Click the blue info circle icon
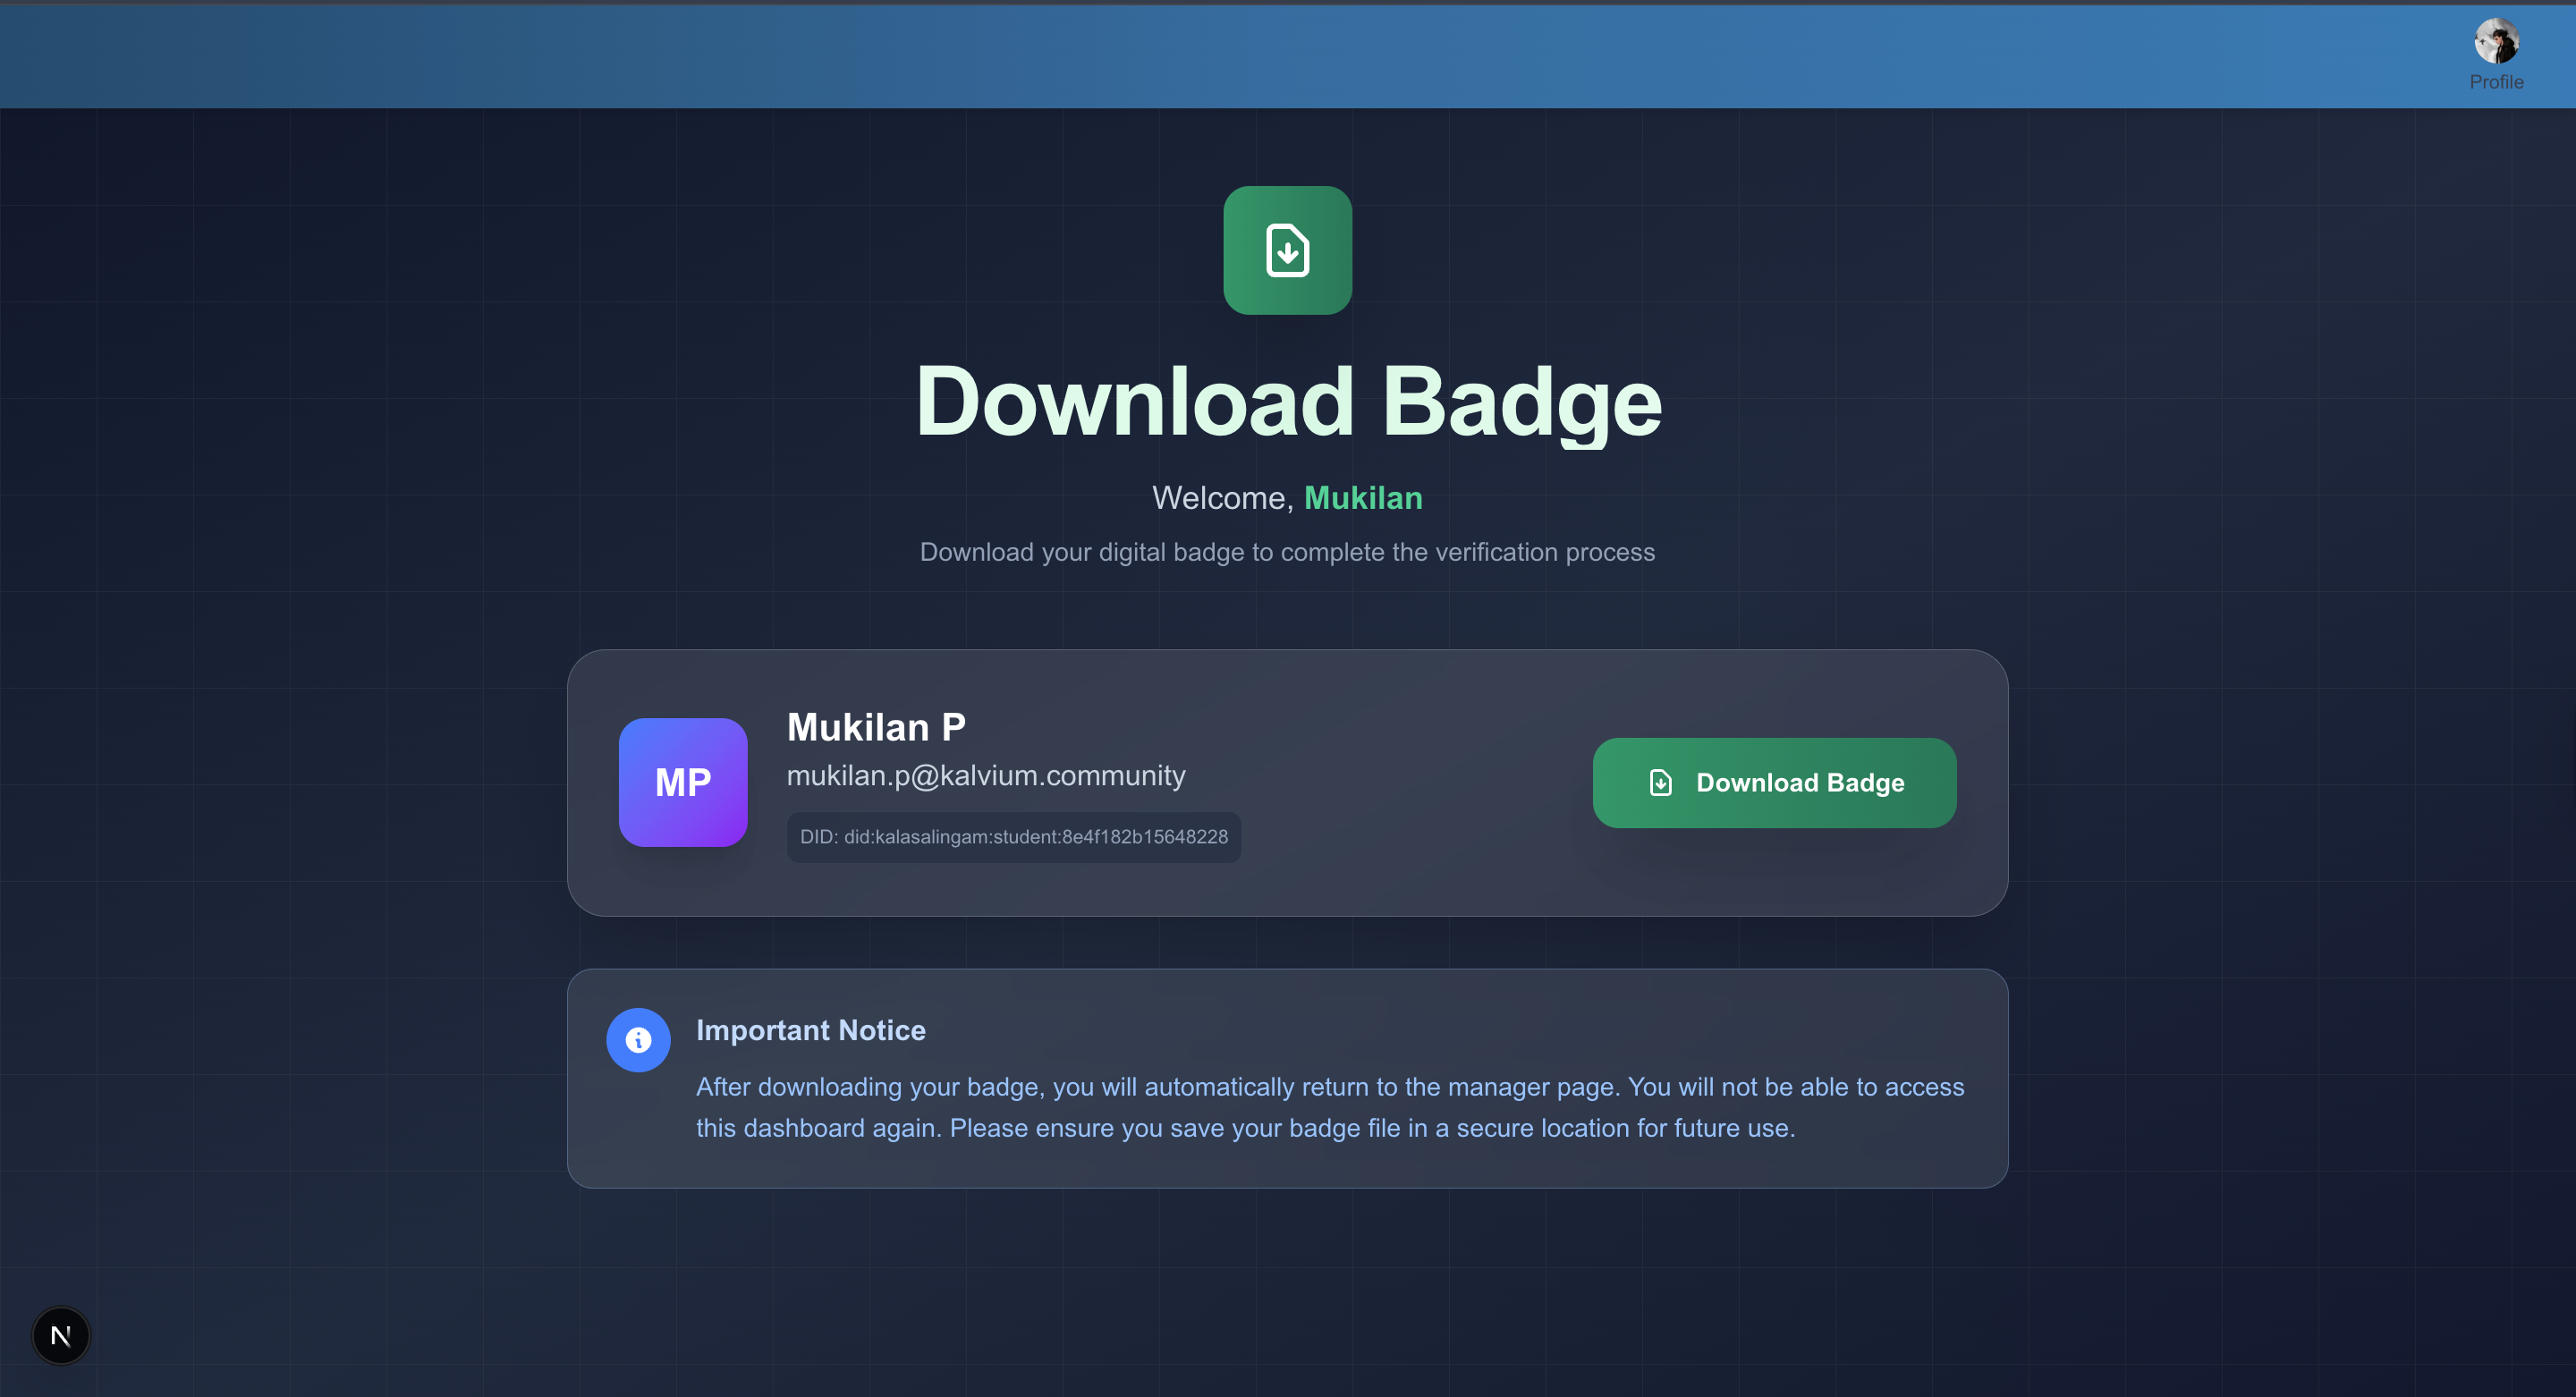2576x1397 pixels. point(638,1040)
